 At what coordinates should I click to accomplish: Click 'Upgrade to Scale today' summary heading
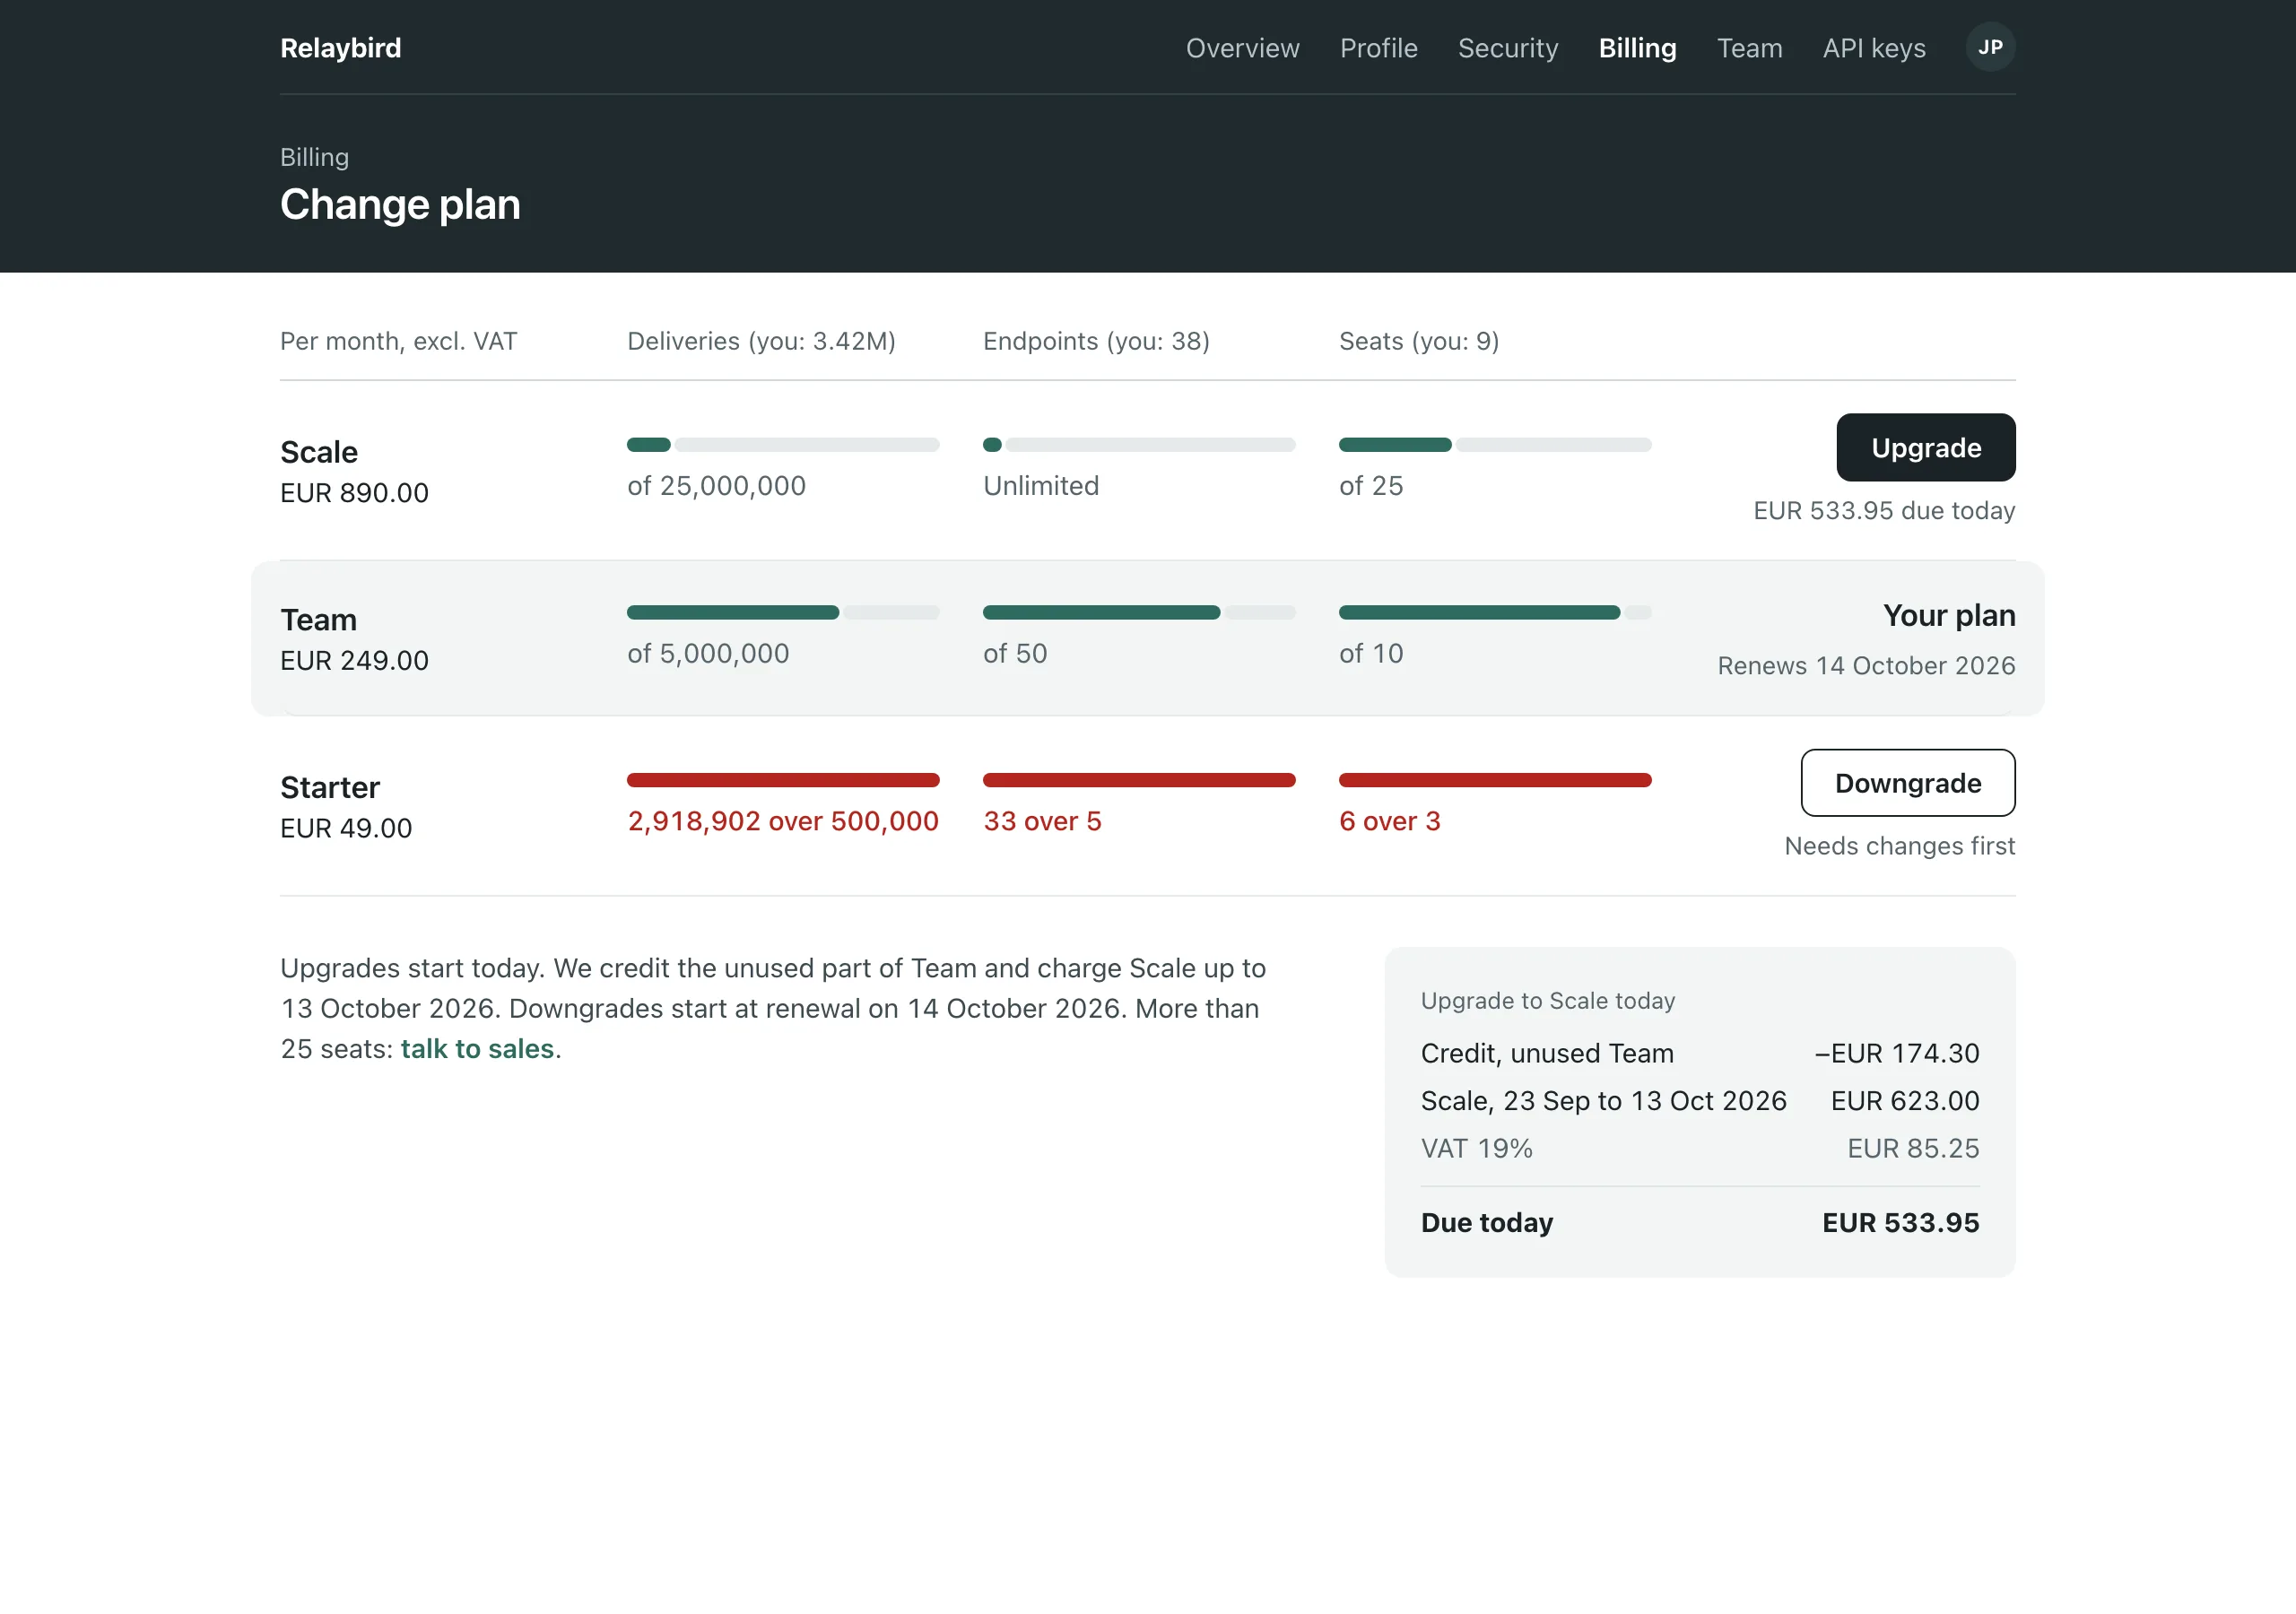1548,1001
